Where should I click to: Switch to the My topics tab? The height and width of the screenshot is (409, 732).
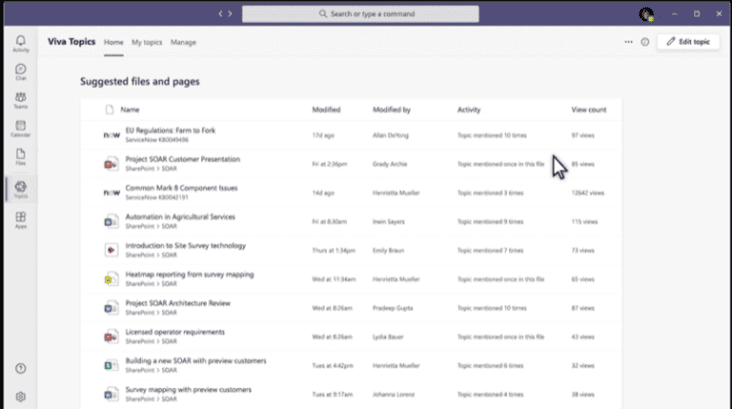pos(147,42)
